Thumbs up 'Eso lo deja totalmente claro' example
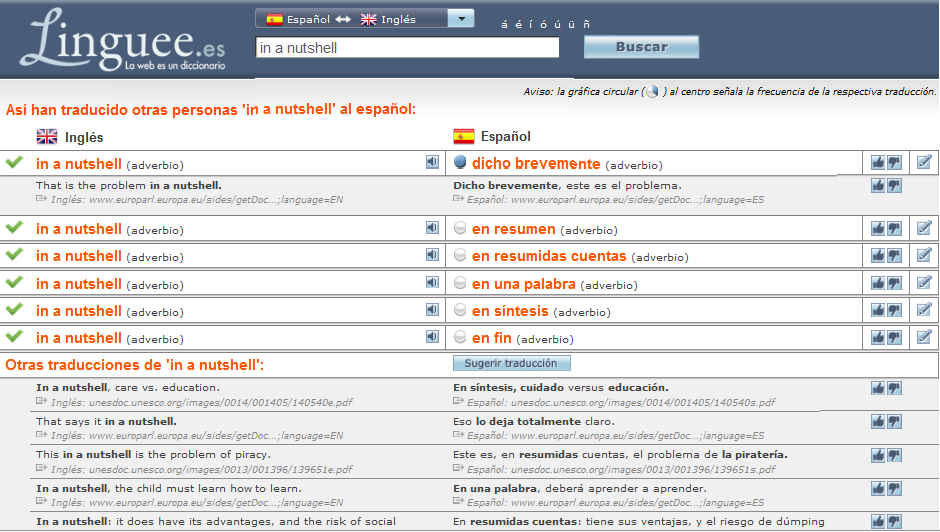 point(878,422)
